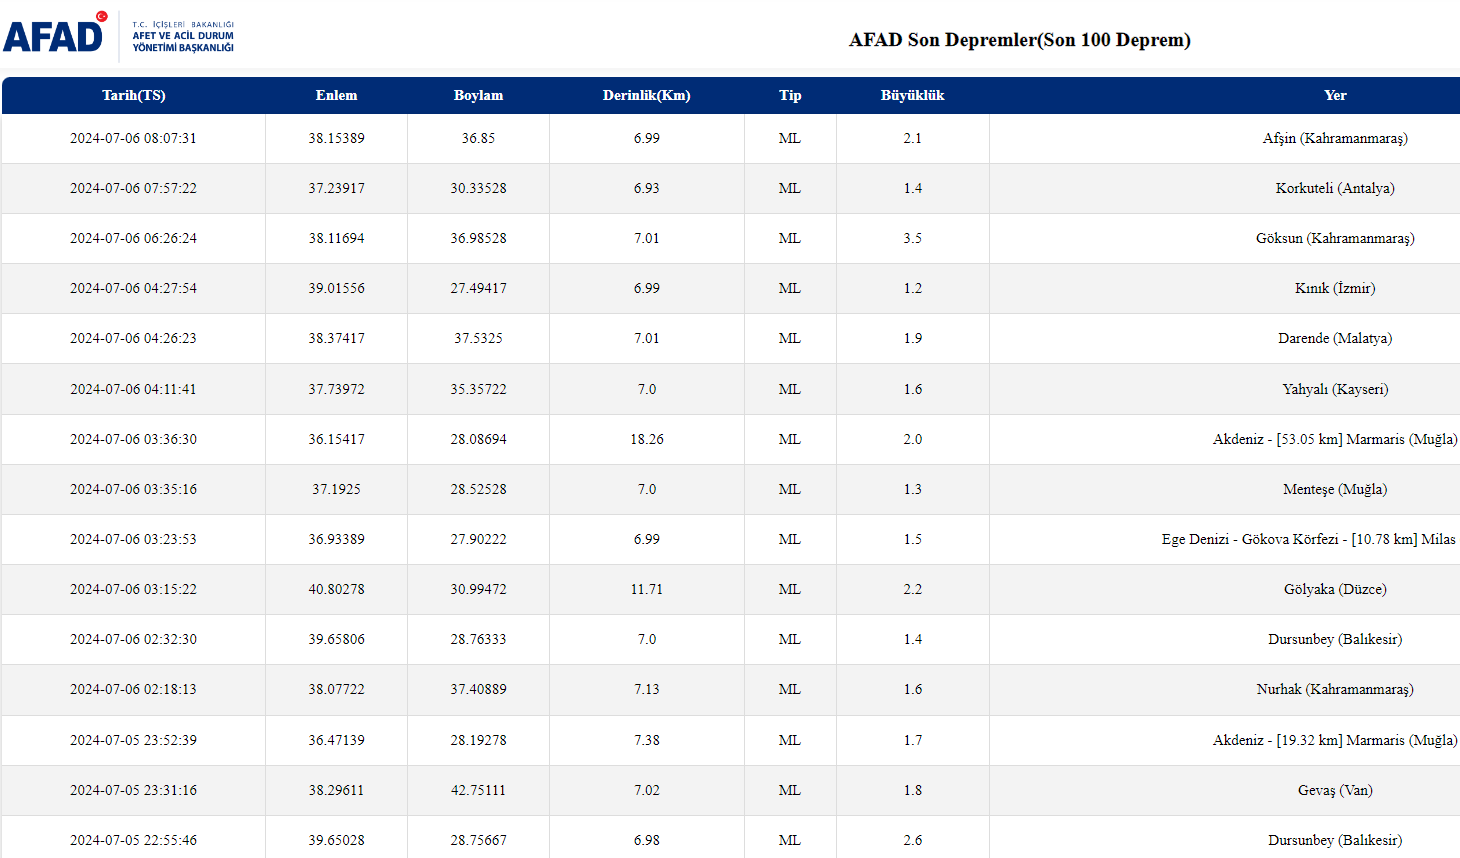Viewport: 1460px width, 858px height.
Task: Click longitude value 27.49417
Action: pyautogui.click(x=478, y=288)
